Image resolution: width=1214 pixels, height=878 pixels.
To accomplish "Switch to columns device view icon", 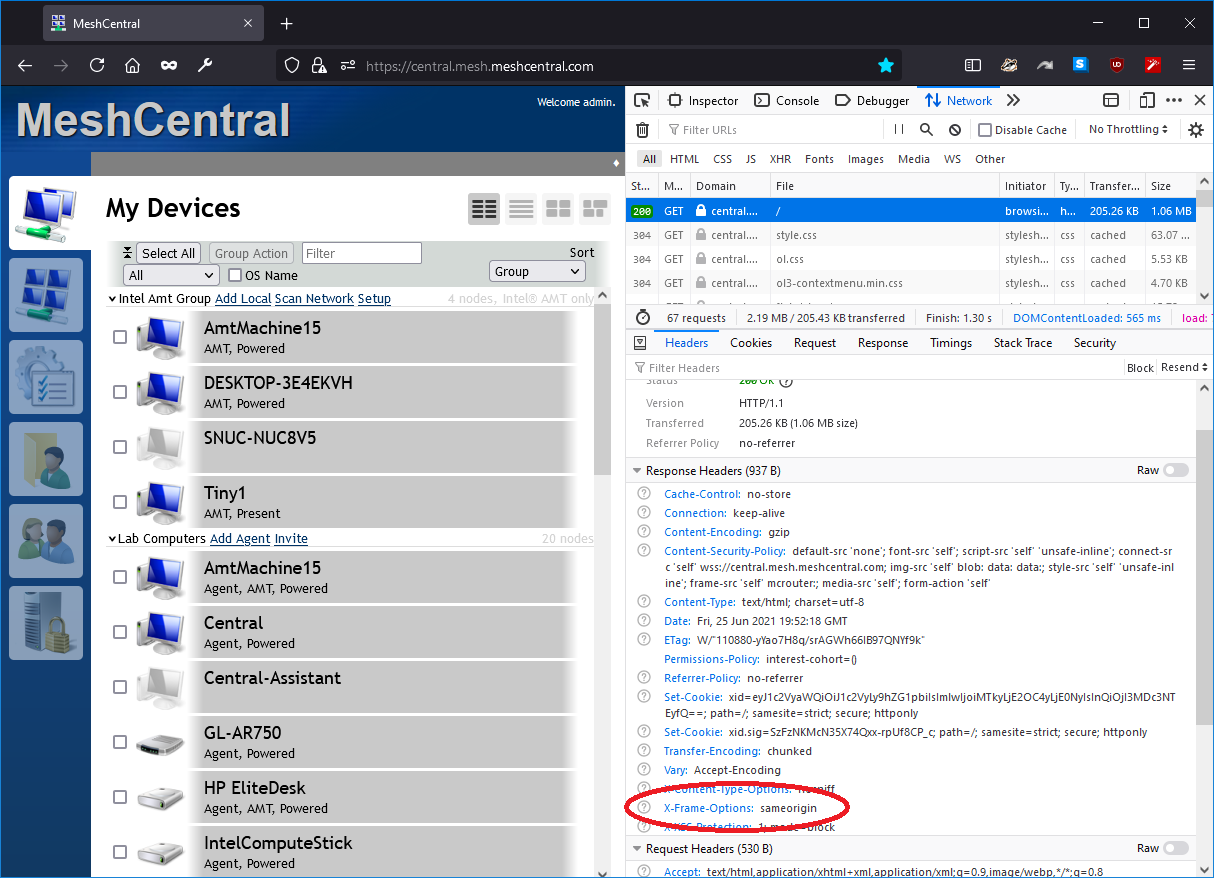I will (484, 208).
